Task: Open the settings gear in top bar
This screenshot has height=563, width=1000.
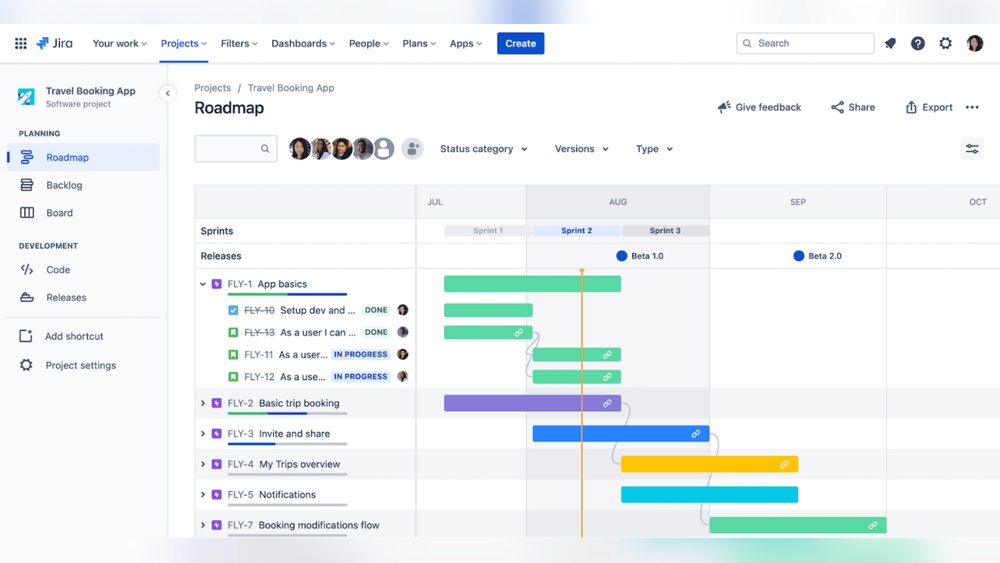Action: pyautogui.click(x=945, y=43)
